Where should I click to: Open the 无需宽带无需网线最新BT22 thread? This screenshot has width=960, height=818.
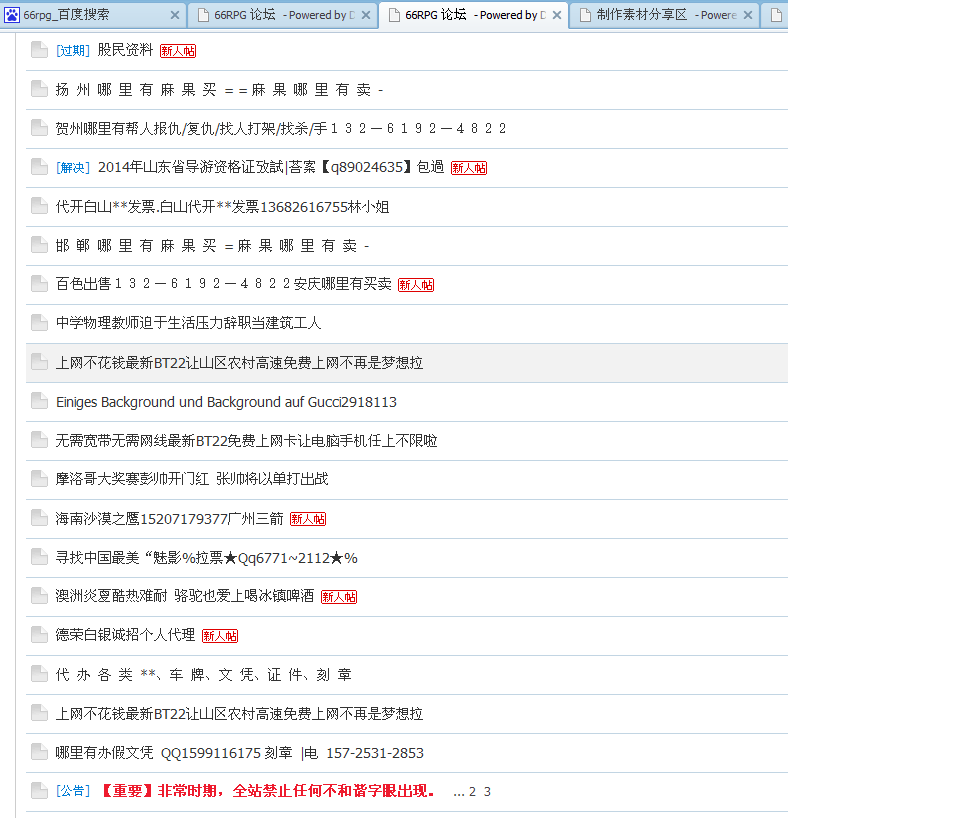click(x=247, y=440)
